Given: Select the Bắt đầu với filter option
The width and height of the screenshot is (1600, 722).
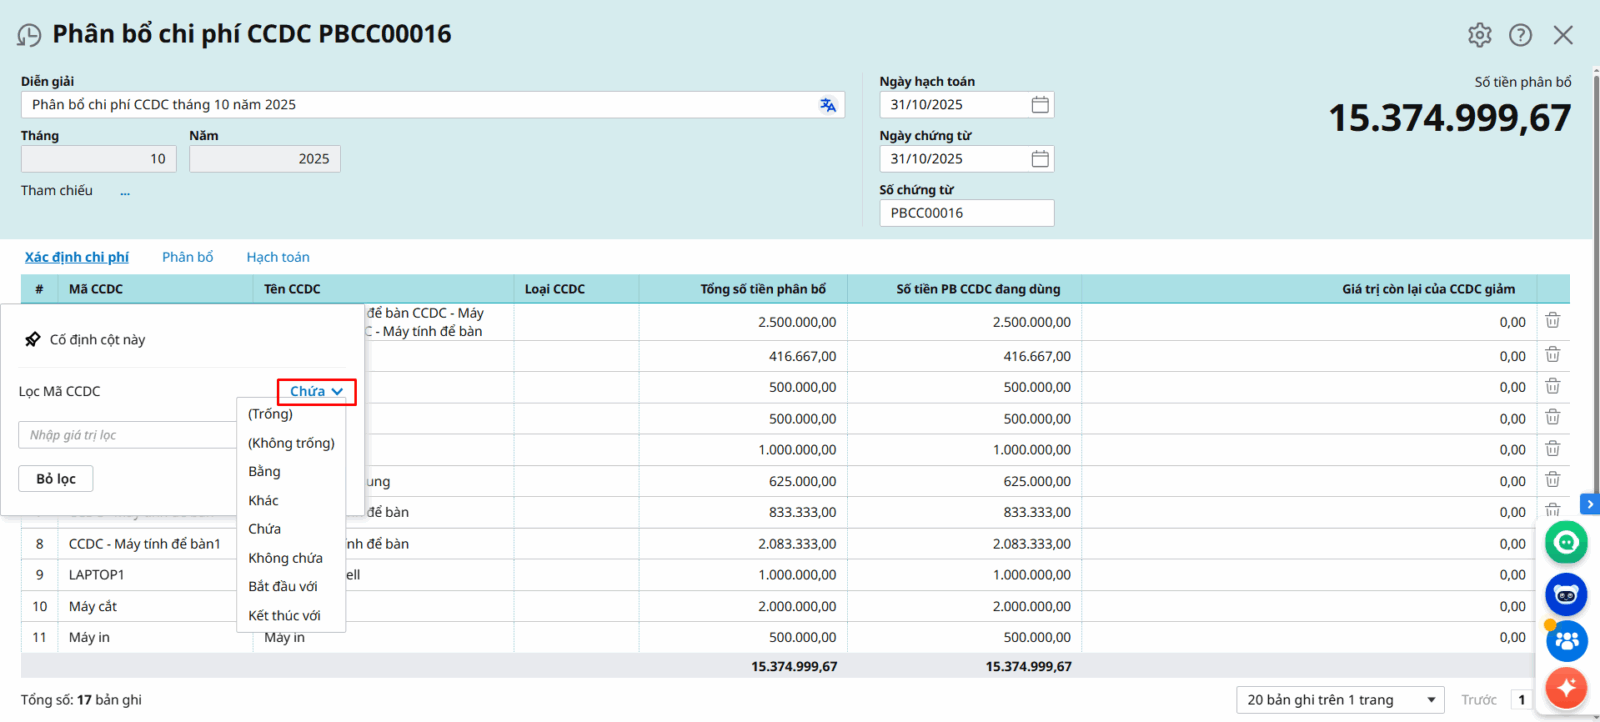Looking at the screenshot, I should coord(283,587).
